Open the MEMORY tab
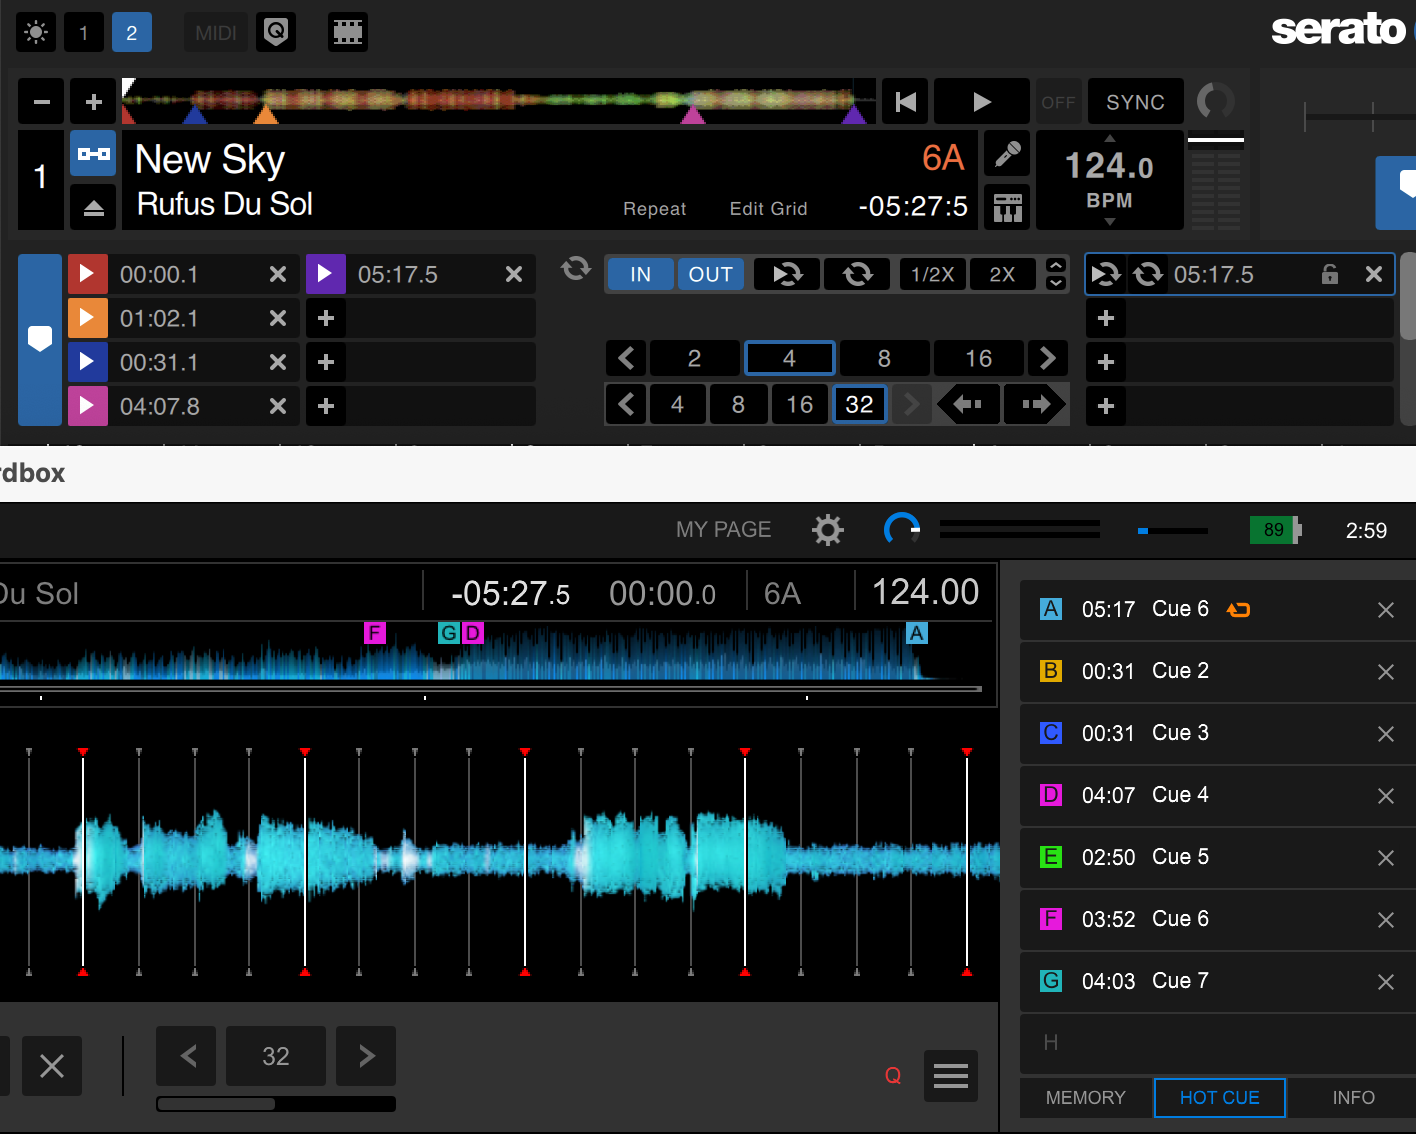Image resolution: width=1416 pixels, height=1134 pixels. (1085, 1098)
